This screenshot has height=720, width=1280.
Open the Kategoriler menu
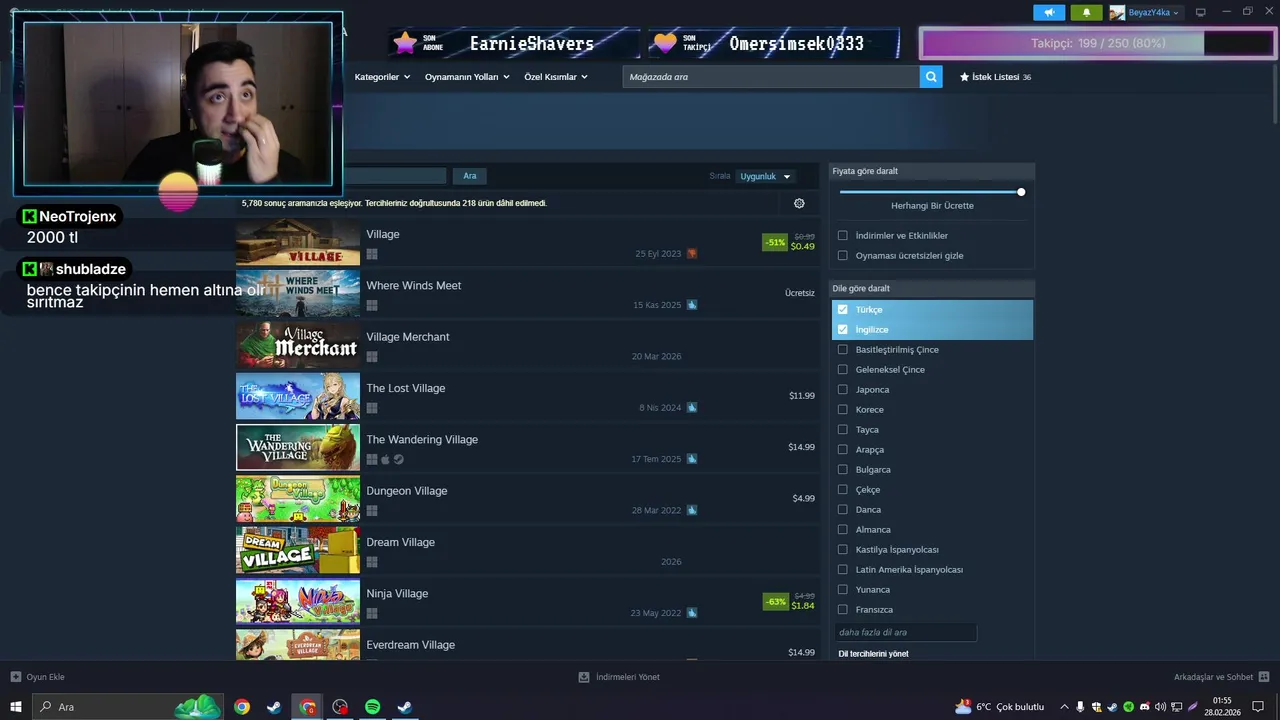tap(382, 77)
